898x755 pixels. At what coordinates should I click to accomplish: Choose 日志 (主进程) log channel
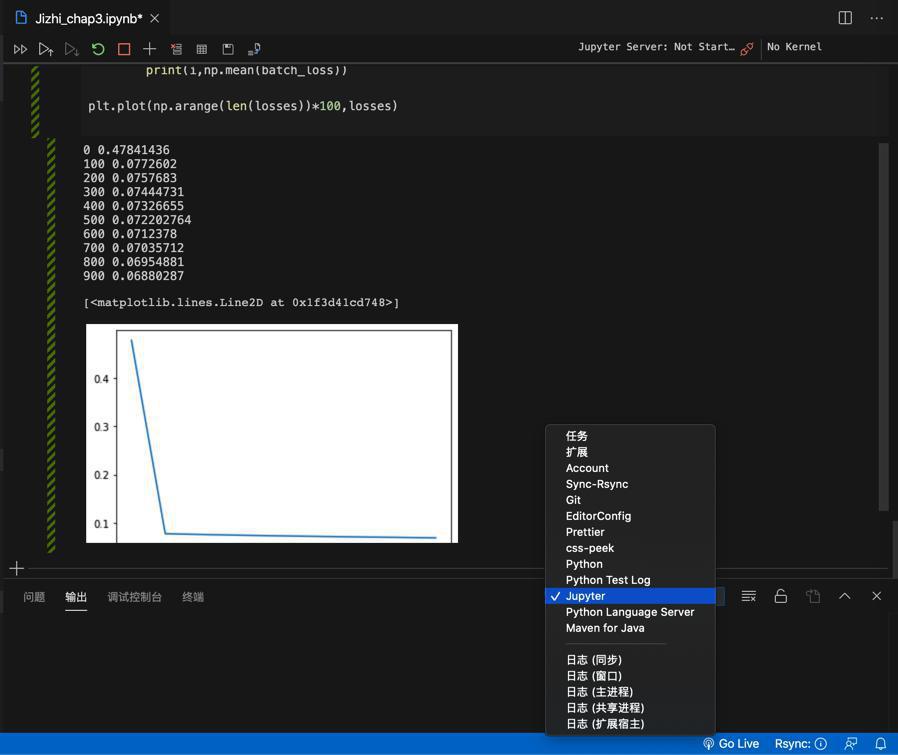[631, 692]
